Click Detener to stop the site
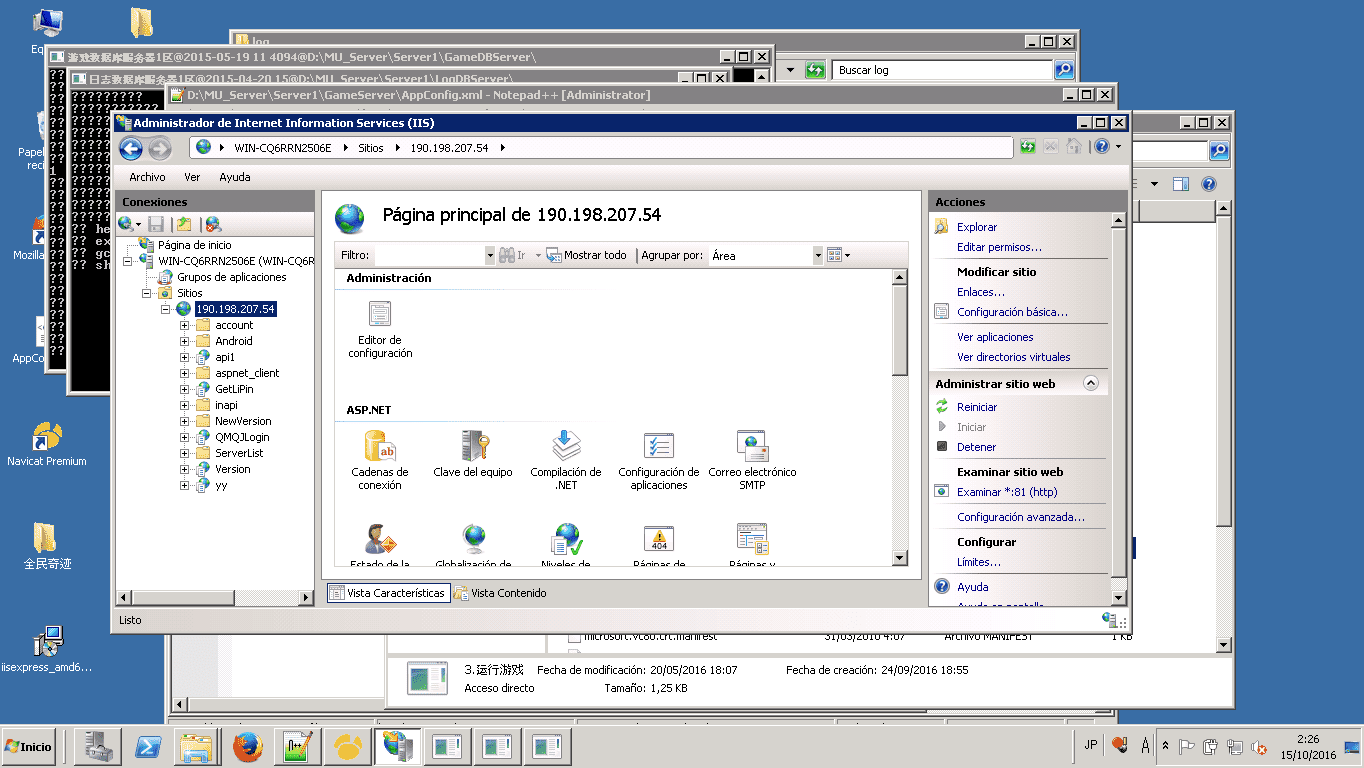Viewport: 1364px width, 768px height. tap(976, 447)
